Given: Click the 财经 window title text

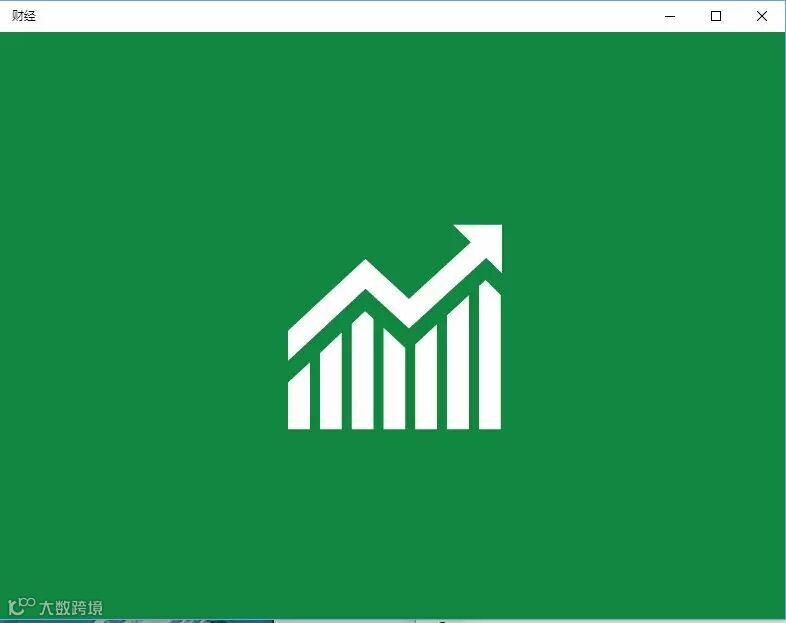Looking at the screenshot, I should coord(24,16).
